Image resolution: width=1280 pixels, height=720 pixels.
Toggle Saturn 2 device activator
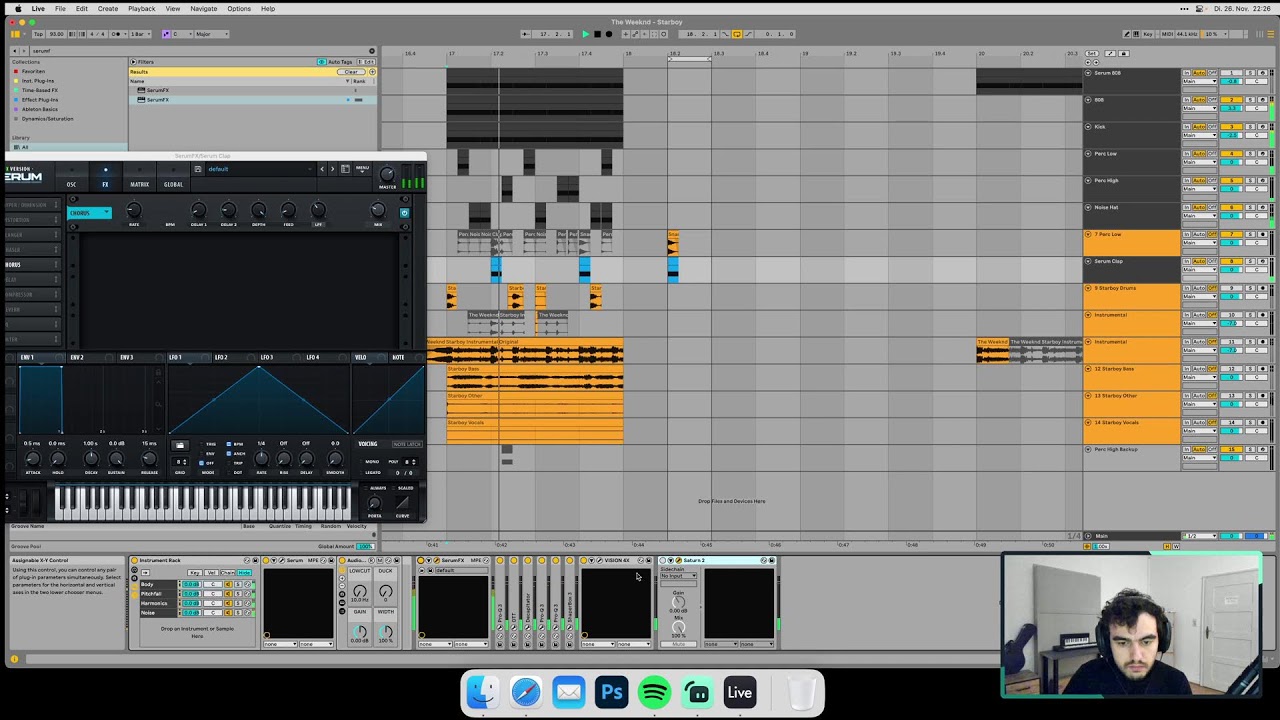(663, 560)
